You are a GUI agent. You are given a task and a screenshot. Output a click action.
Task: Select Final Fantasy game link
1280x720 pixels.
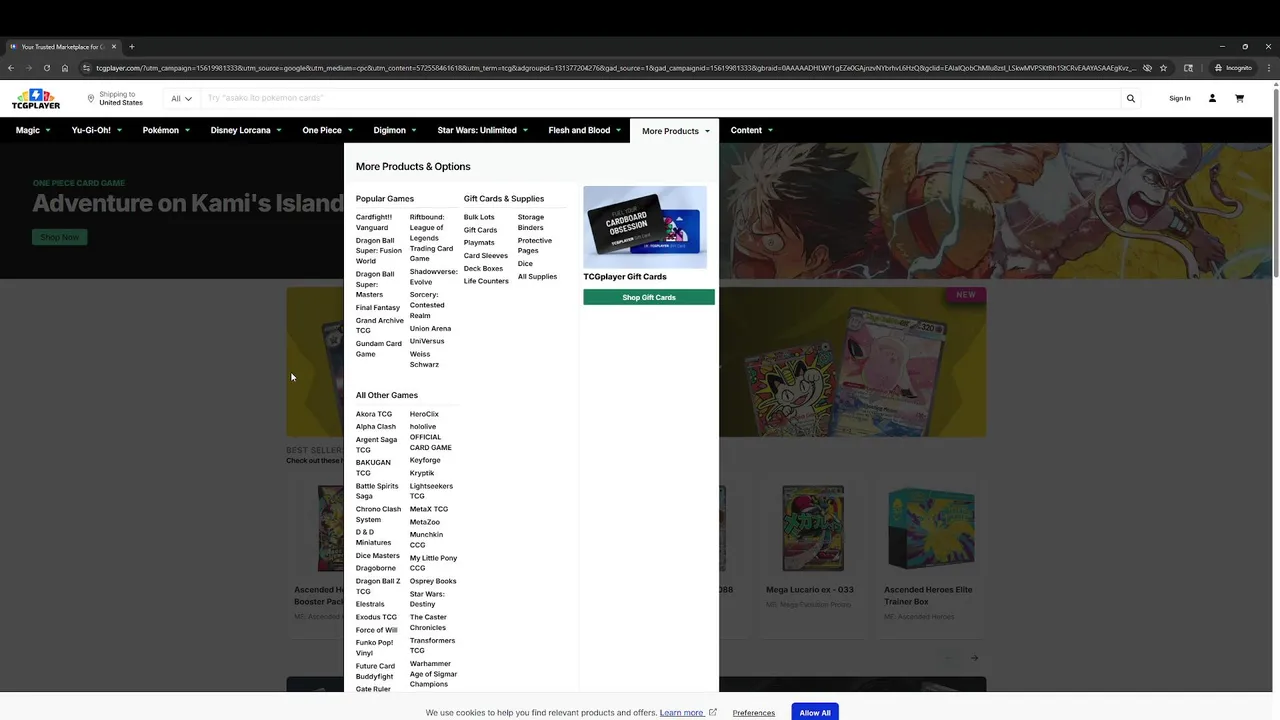[378, 307]
